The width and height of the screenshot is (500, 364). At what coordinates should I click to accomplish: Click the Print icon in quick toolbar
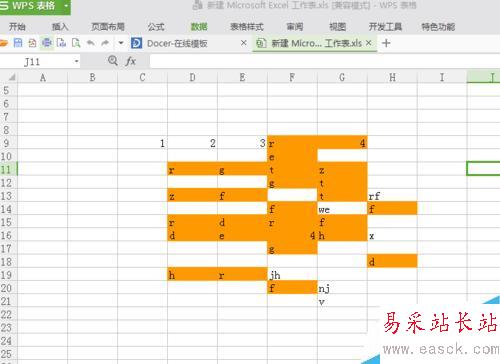click(x=47, y=43)
